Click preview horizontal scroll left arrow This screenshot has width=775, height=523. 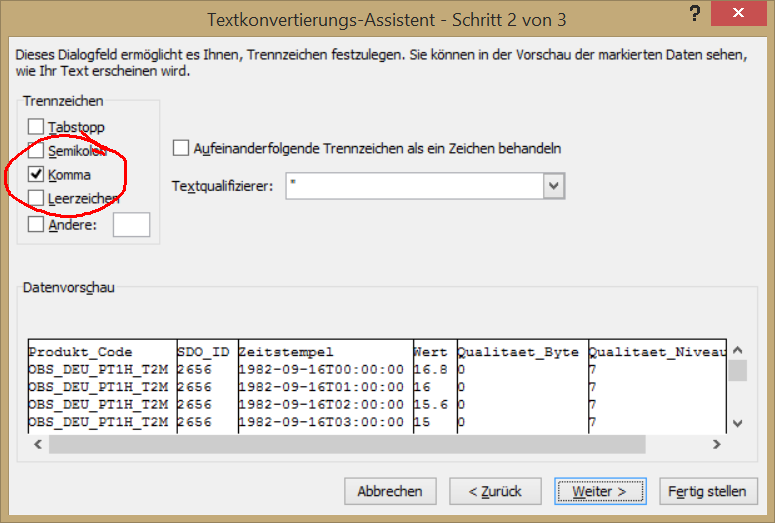(38, 444)
